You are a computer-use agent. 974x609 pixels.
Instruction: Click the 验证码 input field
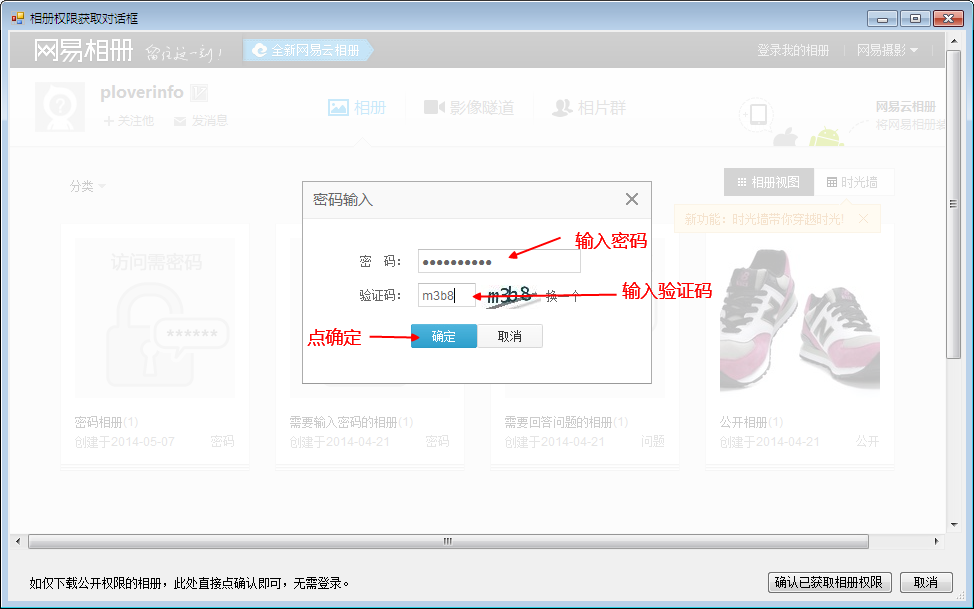point(447,295)
